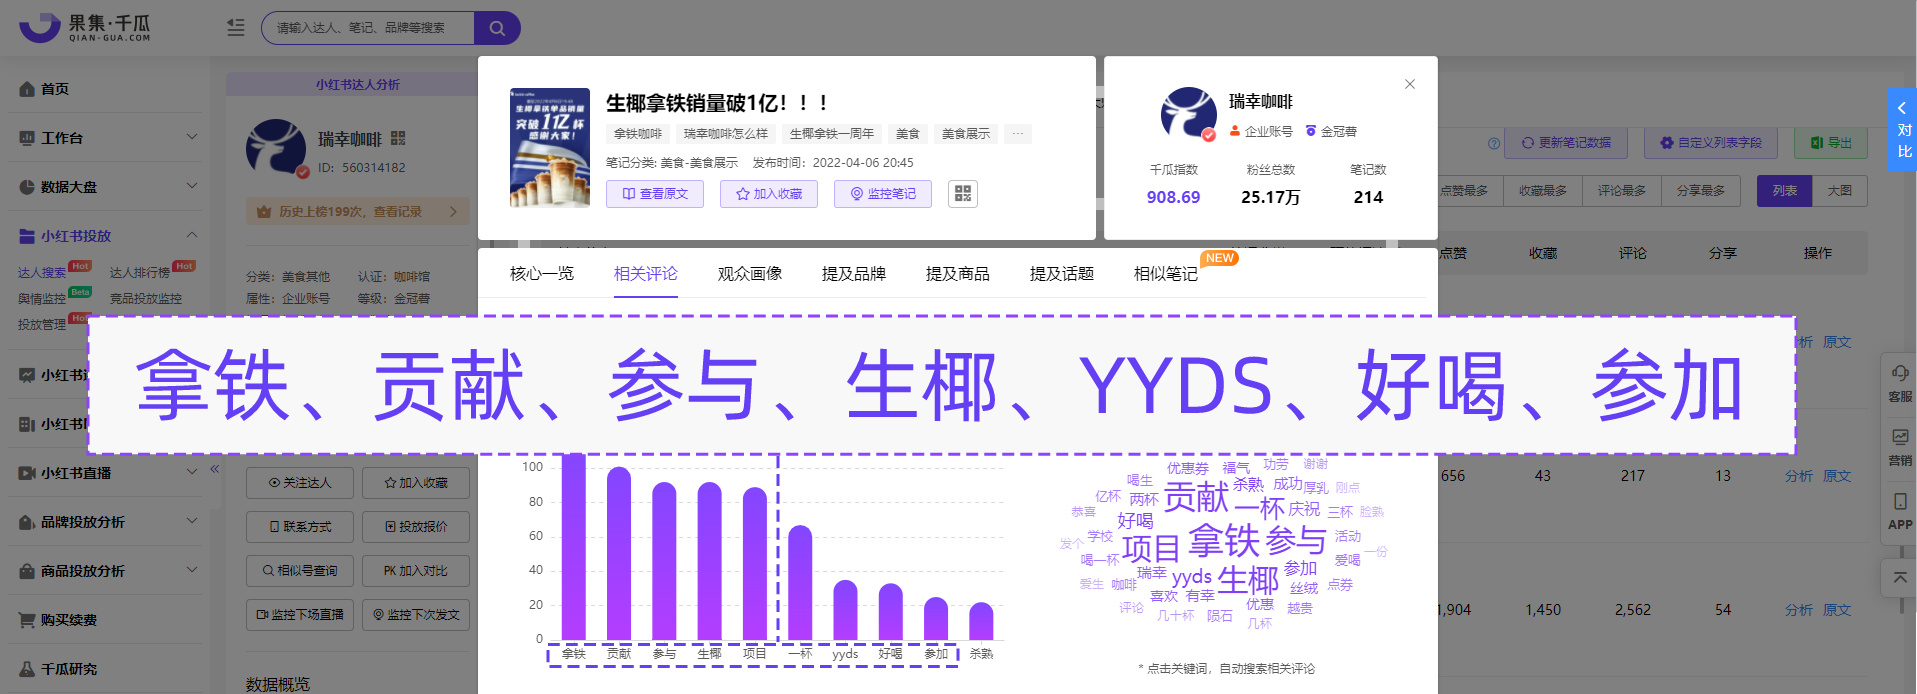Image resolution: width=1917 pixels, height=694 pixels.
Task: Open the QR code icon beside 监控笔记
Action: (963, 194)
